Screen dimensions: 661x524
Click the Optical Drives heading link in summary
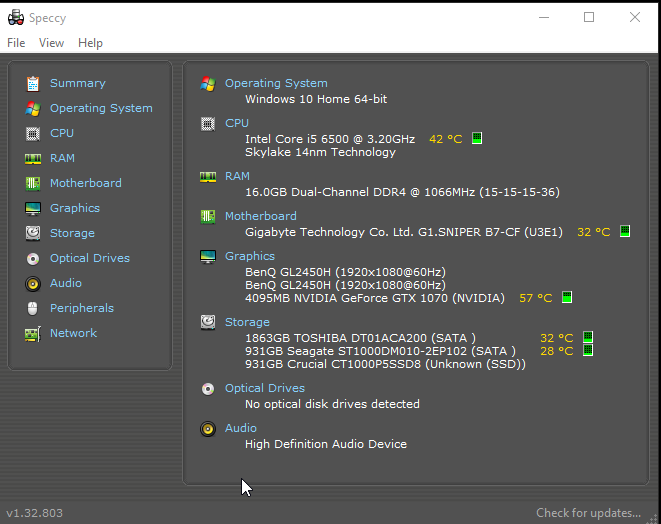tap(265, 388)
